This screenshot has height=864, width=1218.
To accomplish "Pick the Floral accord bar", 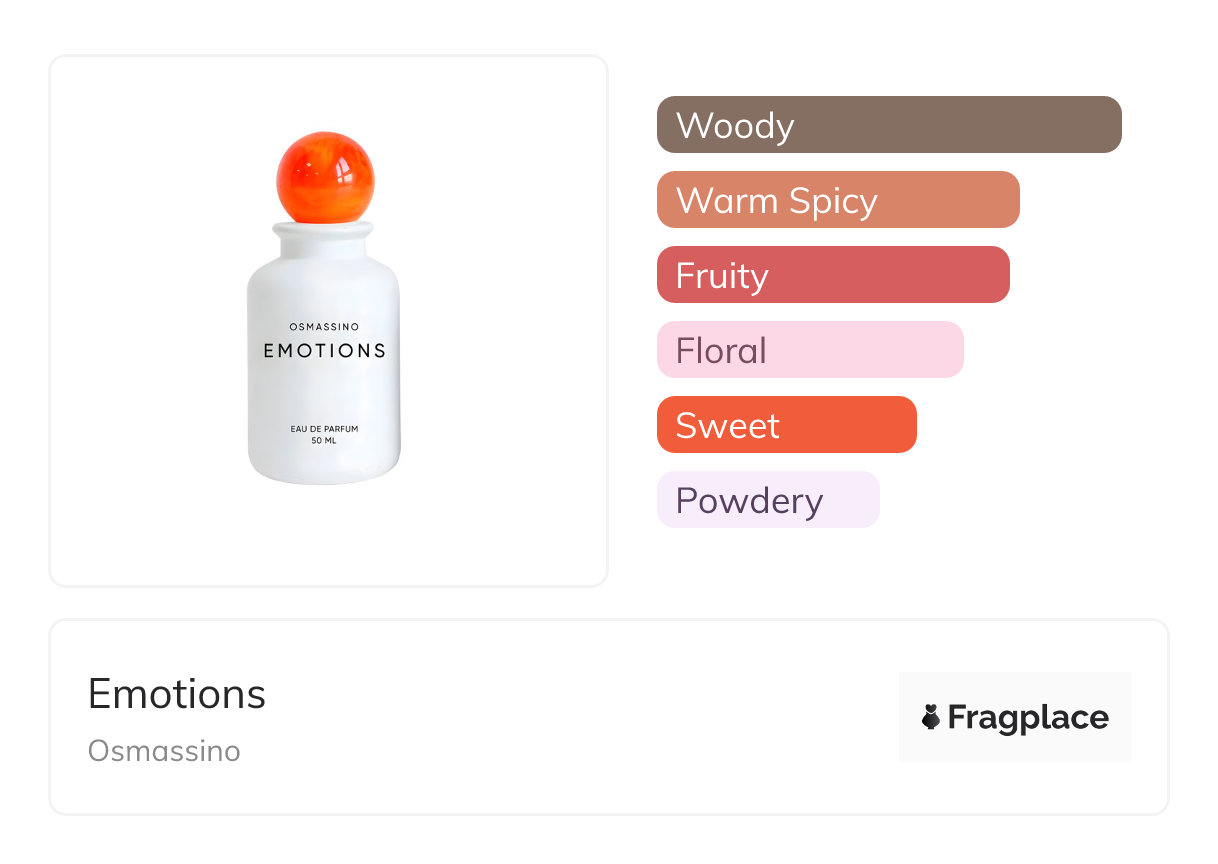I will point(809,350).
